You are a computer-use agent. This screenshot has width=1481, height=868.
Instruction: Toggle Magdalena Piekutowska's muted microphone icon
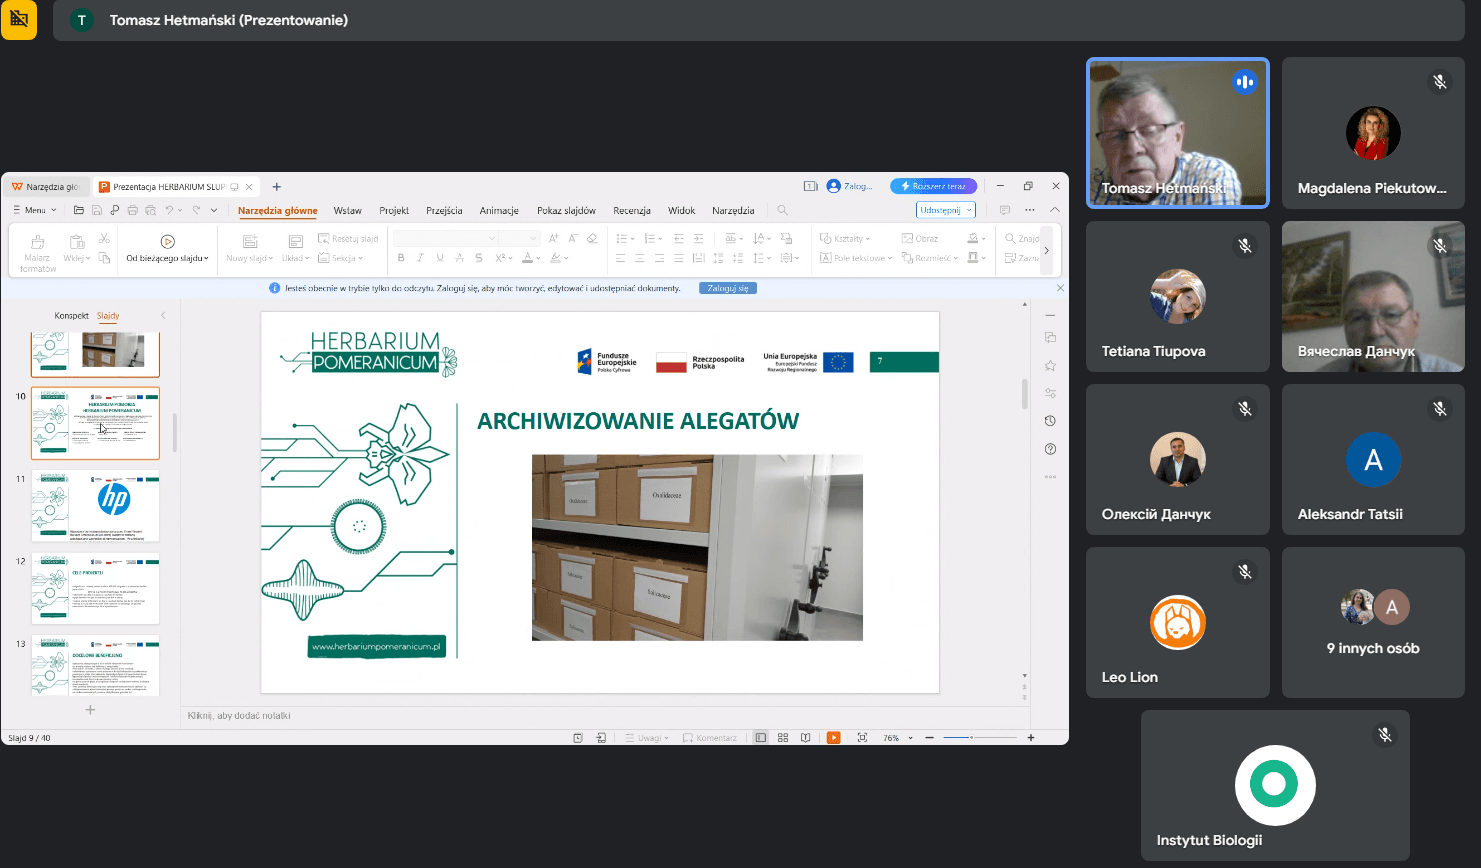coord(1440,82)
